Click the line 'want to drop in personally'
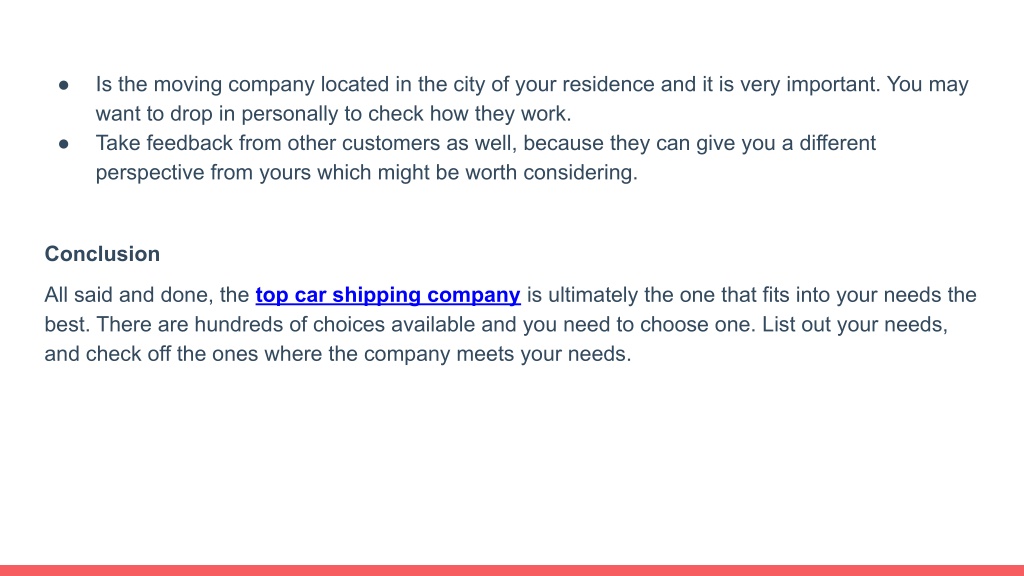This screenshot has height=576, width=1024. coord(333,114)
